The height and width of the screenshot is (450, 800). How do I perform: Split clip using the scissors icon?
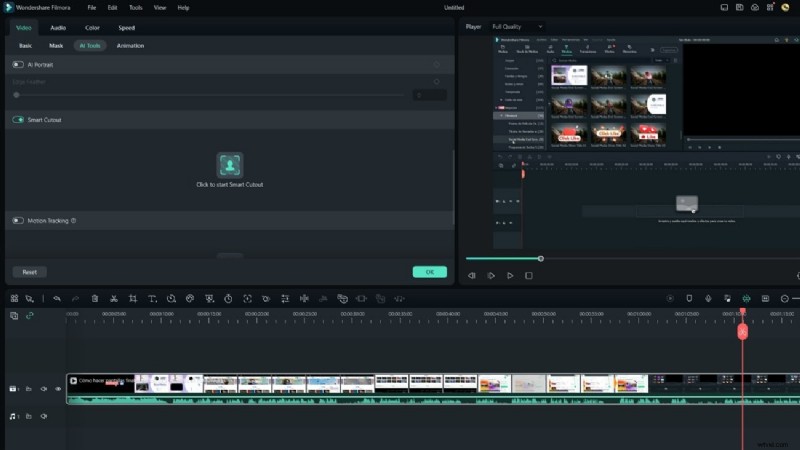point(114,298)
